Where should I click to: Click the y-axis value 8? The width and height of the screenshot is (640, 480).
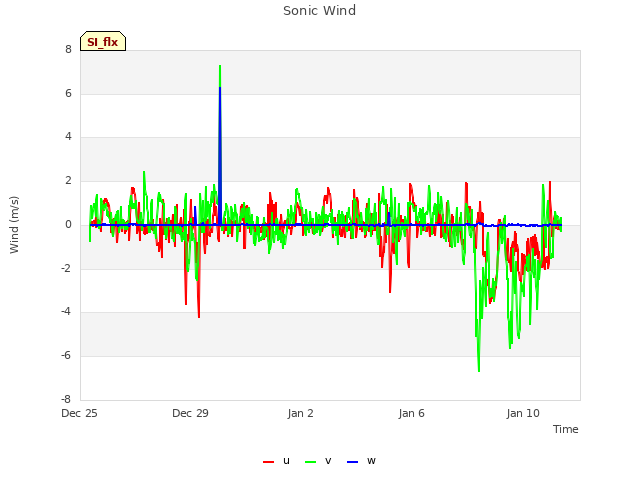coord(68,50)
